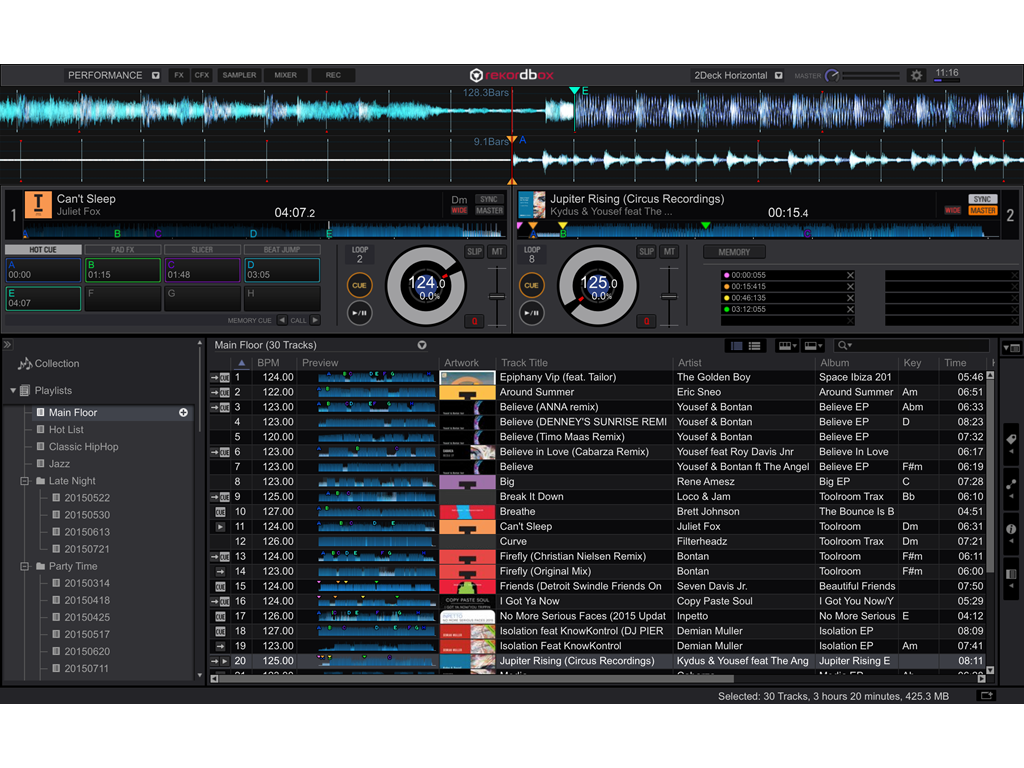1024x768 pixels.
Task: Click the SAMPLER button in top bar
Action: [x=239, y=75]
